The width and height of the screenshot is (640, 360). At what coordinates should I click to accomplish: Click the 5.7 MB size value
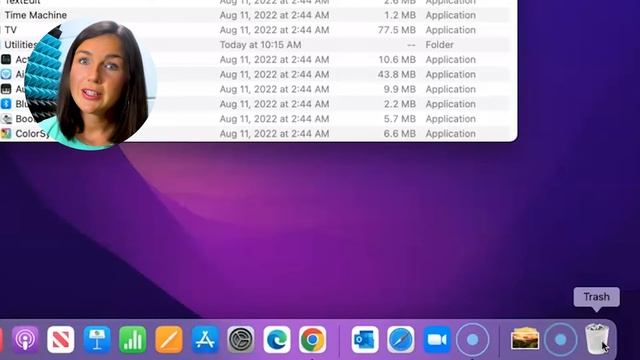click(400, 119)
